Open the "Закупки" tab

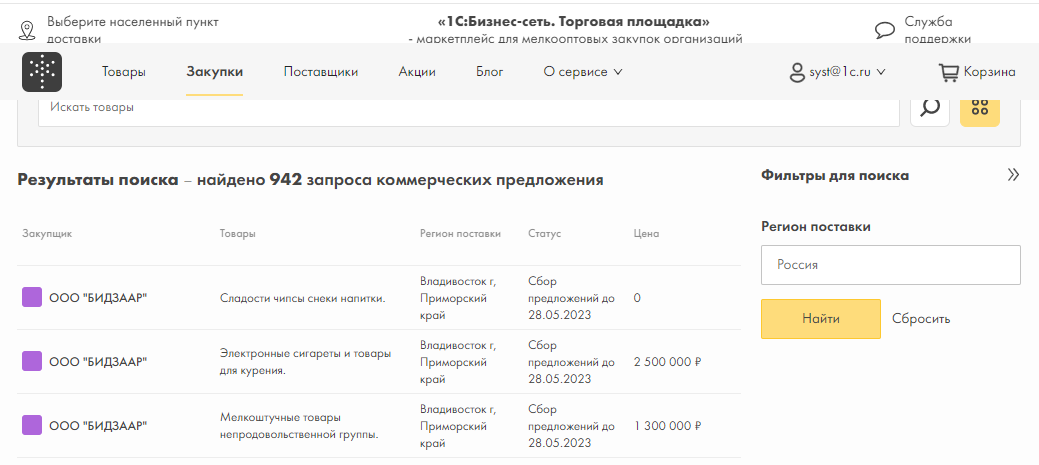[x=215, y=72]
